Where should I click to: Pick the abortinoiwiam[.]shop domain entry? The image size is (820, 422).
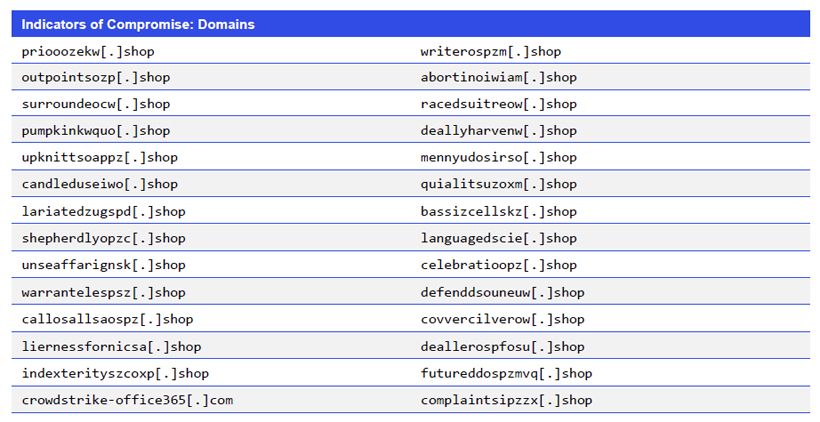(x=499, y=77)
